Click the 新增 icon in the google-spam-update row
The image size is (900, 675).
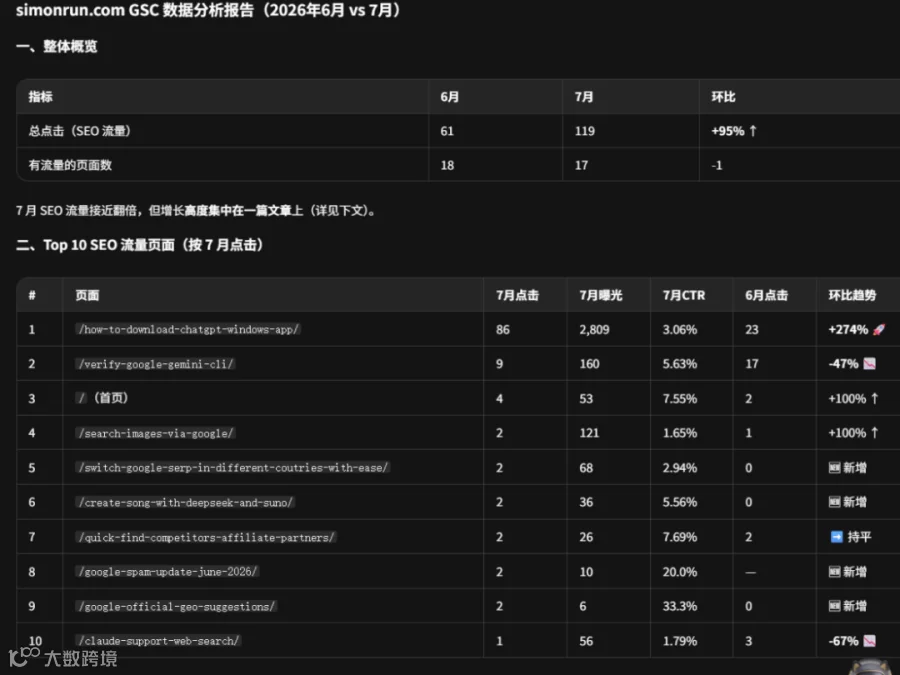pyautogui.click(x=835, y=572)
